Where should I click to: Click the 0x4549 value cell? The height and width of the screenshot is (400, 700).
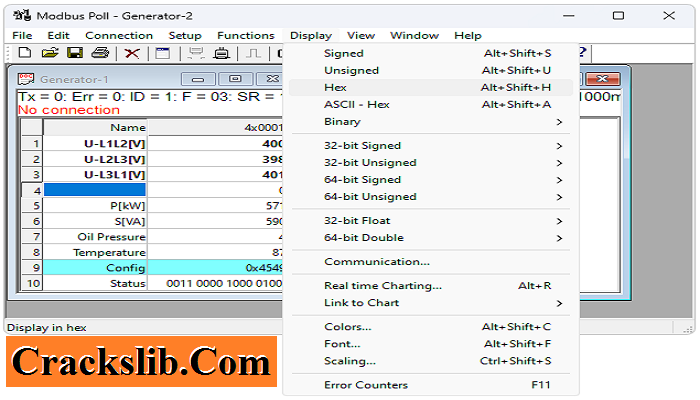pyautogui.click(x=215, y=268)
